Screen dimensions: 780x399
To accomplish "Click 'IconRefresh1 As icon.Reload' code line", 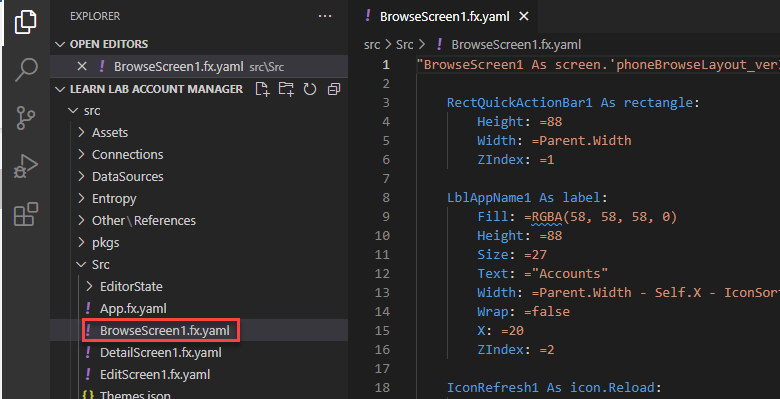I will tap(554, 388).
